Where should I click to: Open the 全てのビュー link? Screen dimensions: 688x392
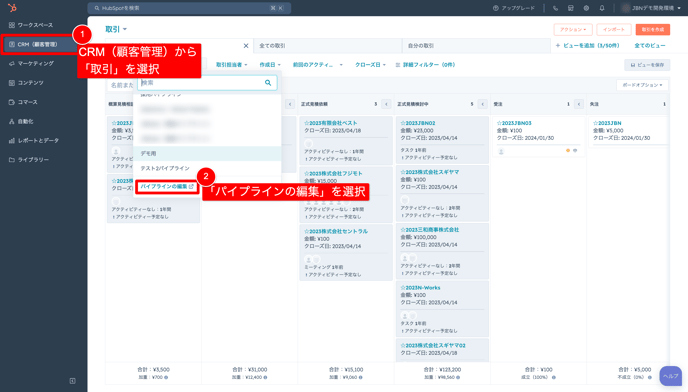(650, 46)
